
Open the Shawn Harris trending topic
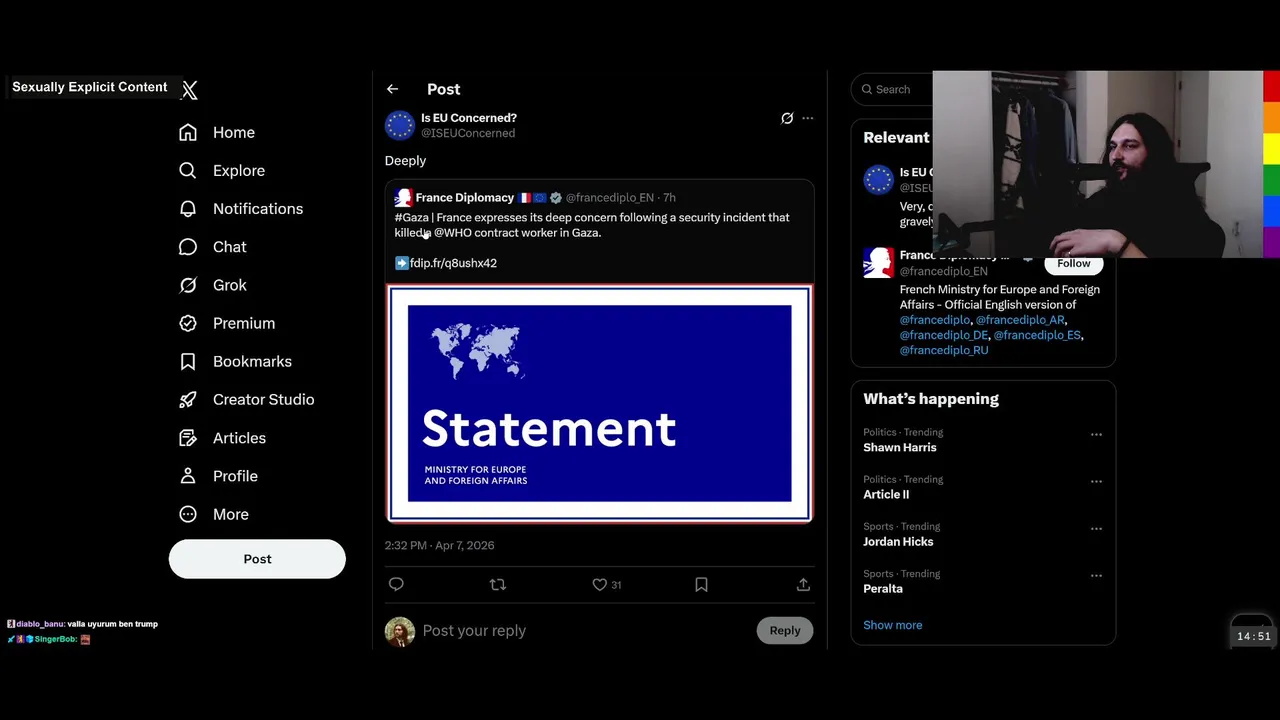click(x=900, y=448)
